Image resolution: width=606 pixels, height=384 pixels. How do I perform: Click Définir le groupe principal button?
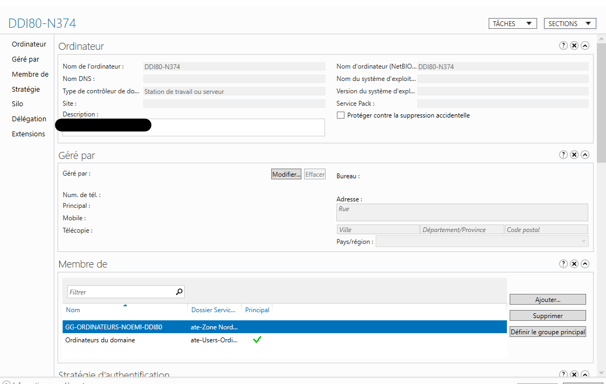click(548, 332)
